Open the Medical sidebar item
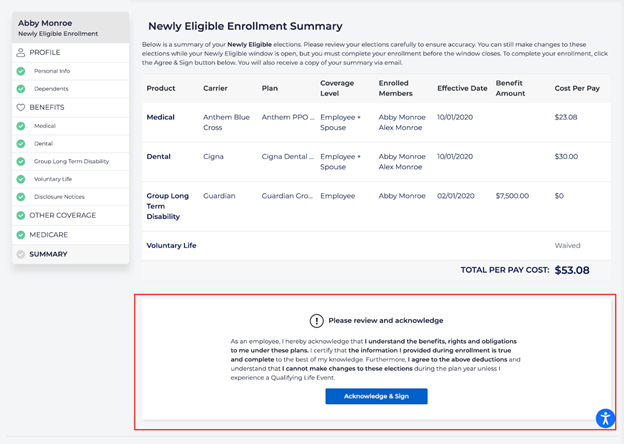 tap(45, 126)
